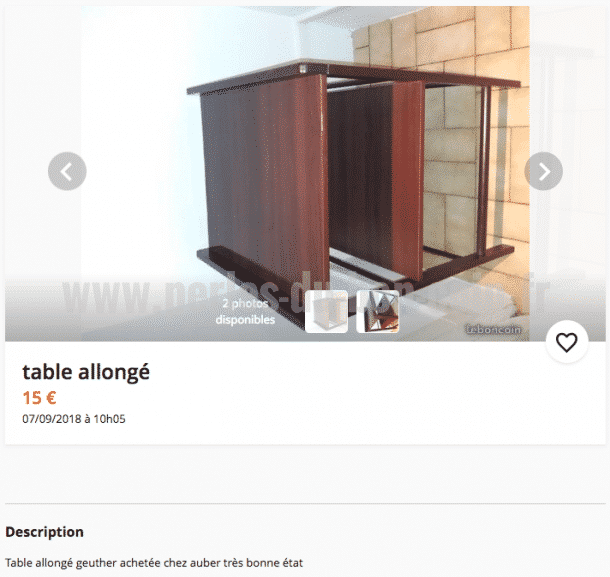Viewport: 610px width, 577px height.
Task: Click the leboncoin watermark on the photo
Action: (493, 330)
